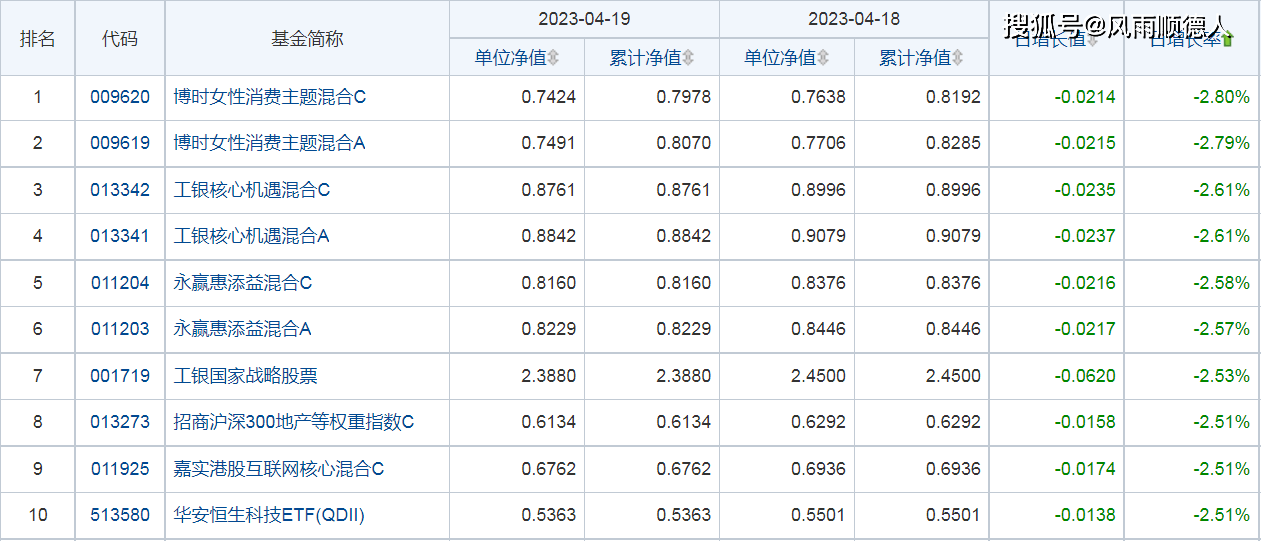Click sort icon beside 2023-04-18 单位净值

coord(823,59)
